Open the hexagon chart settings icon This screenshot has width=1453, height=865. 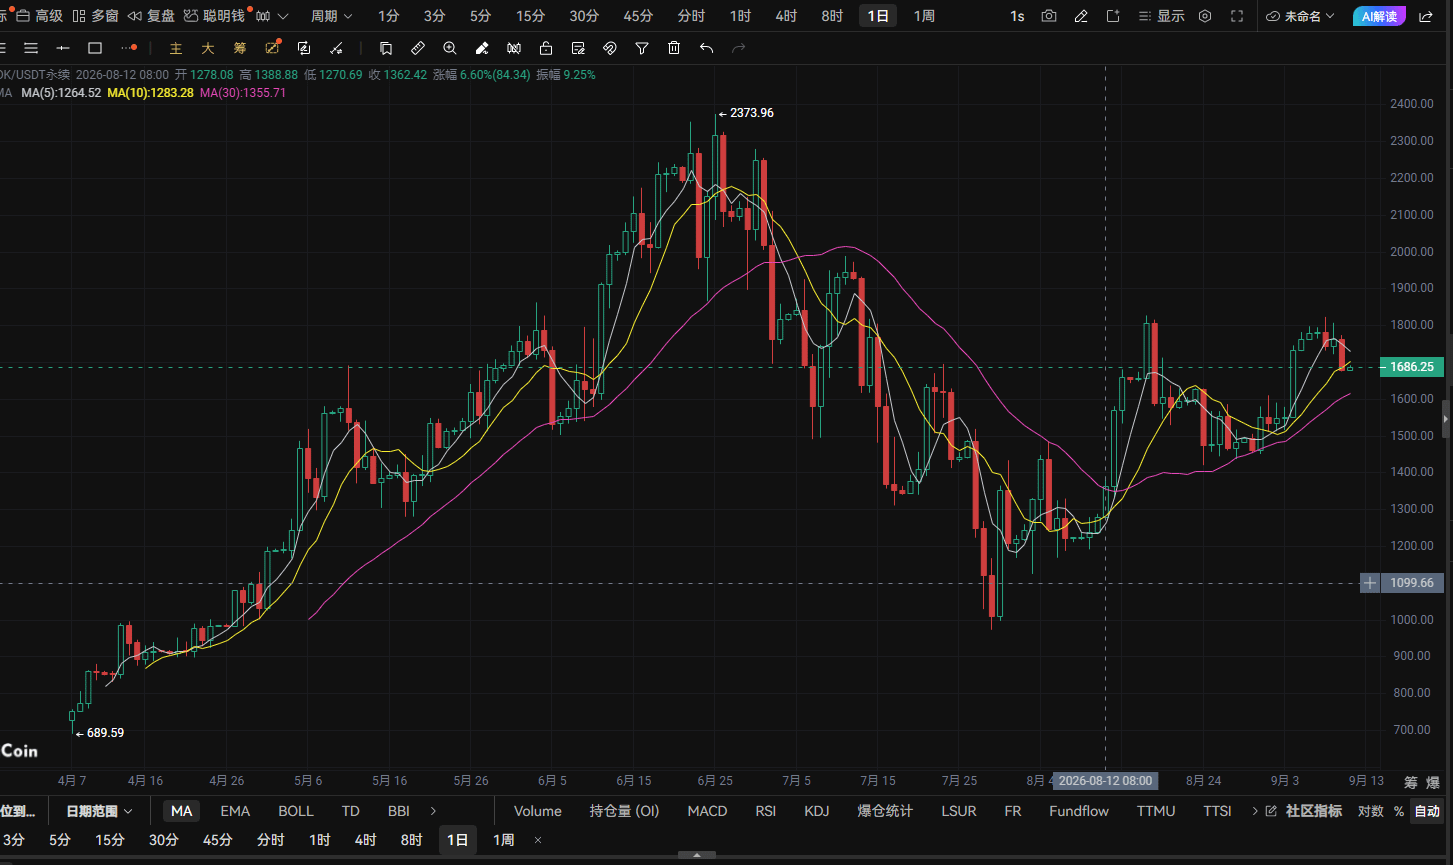1205,16
